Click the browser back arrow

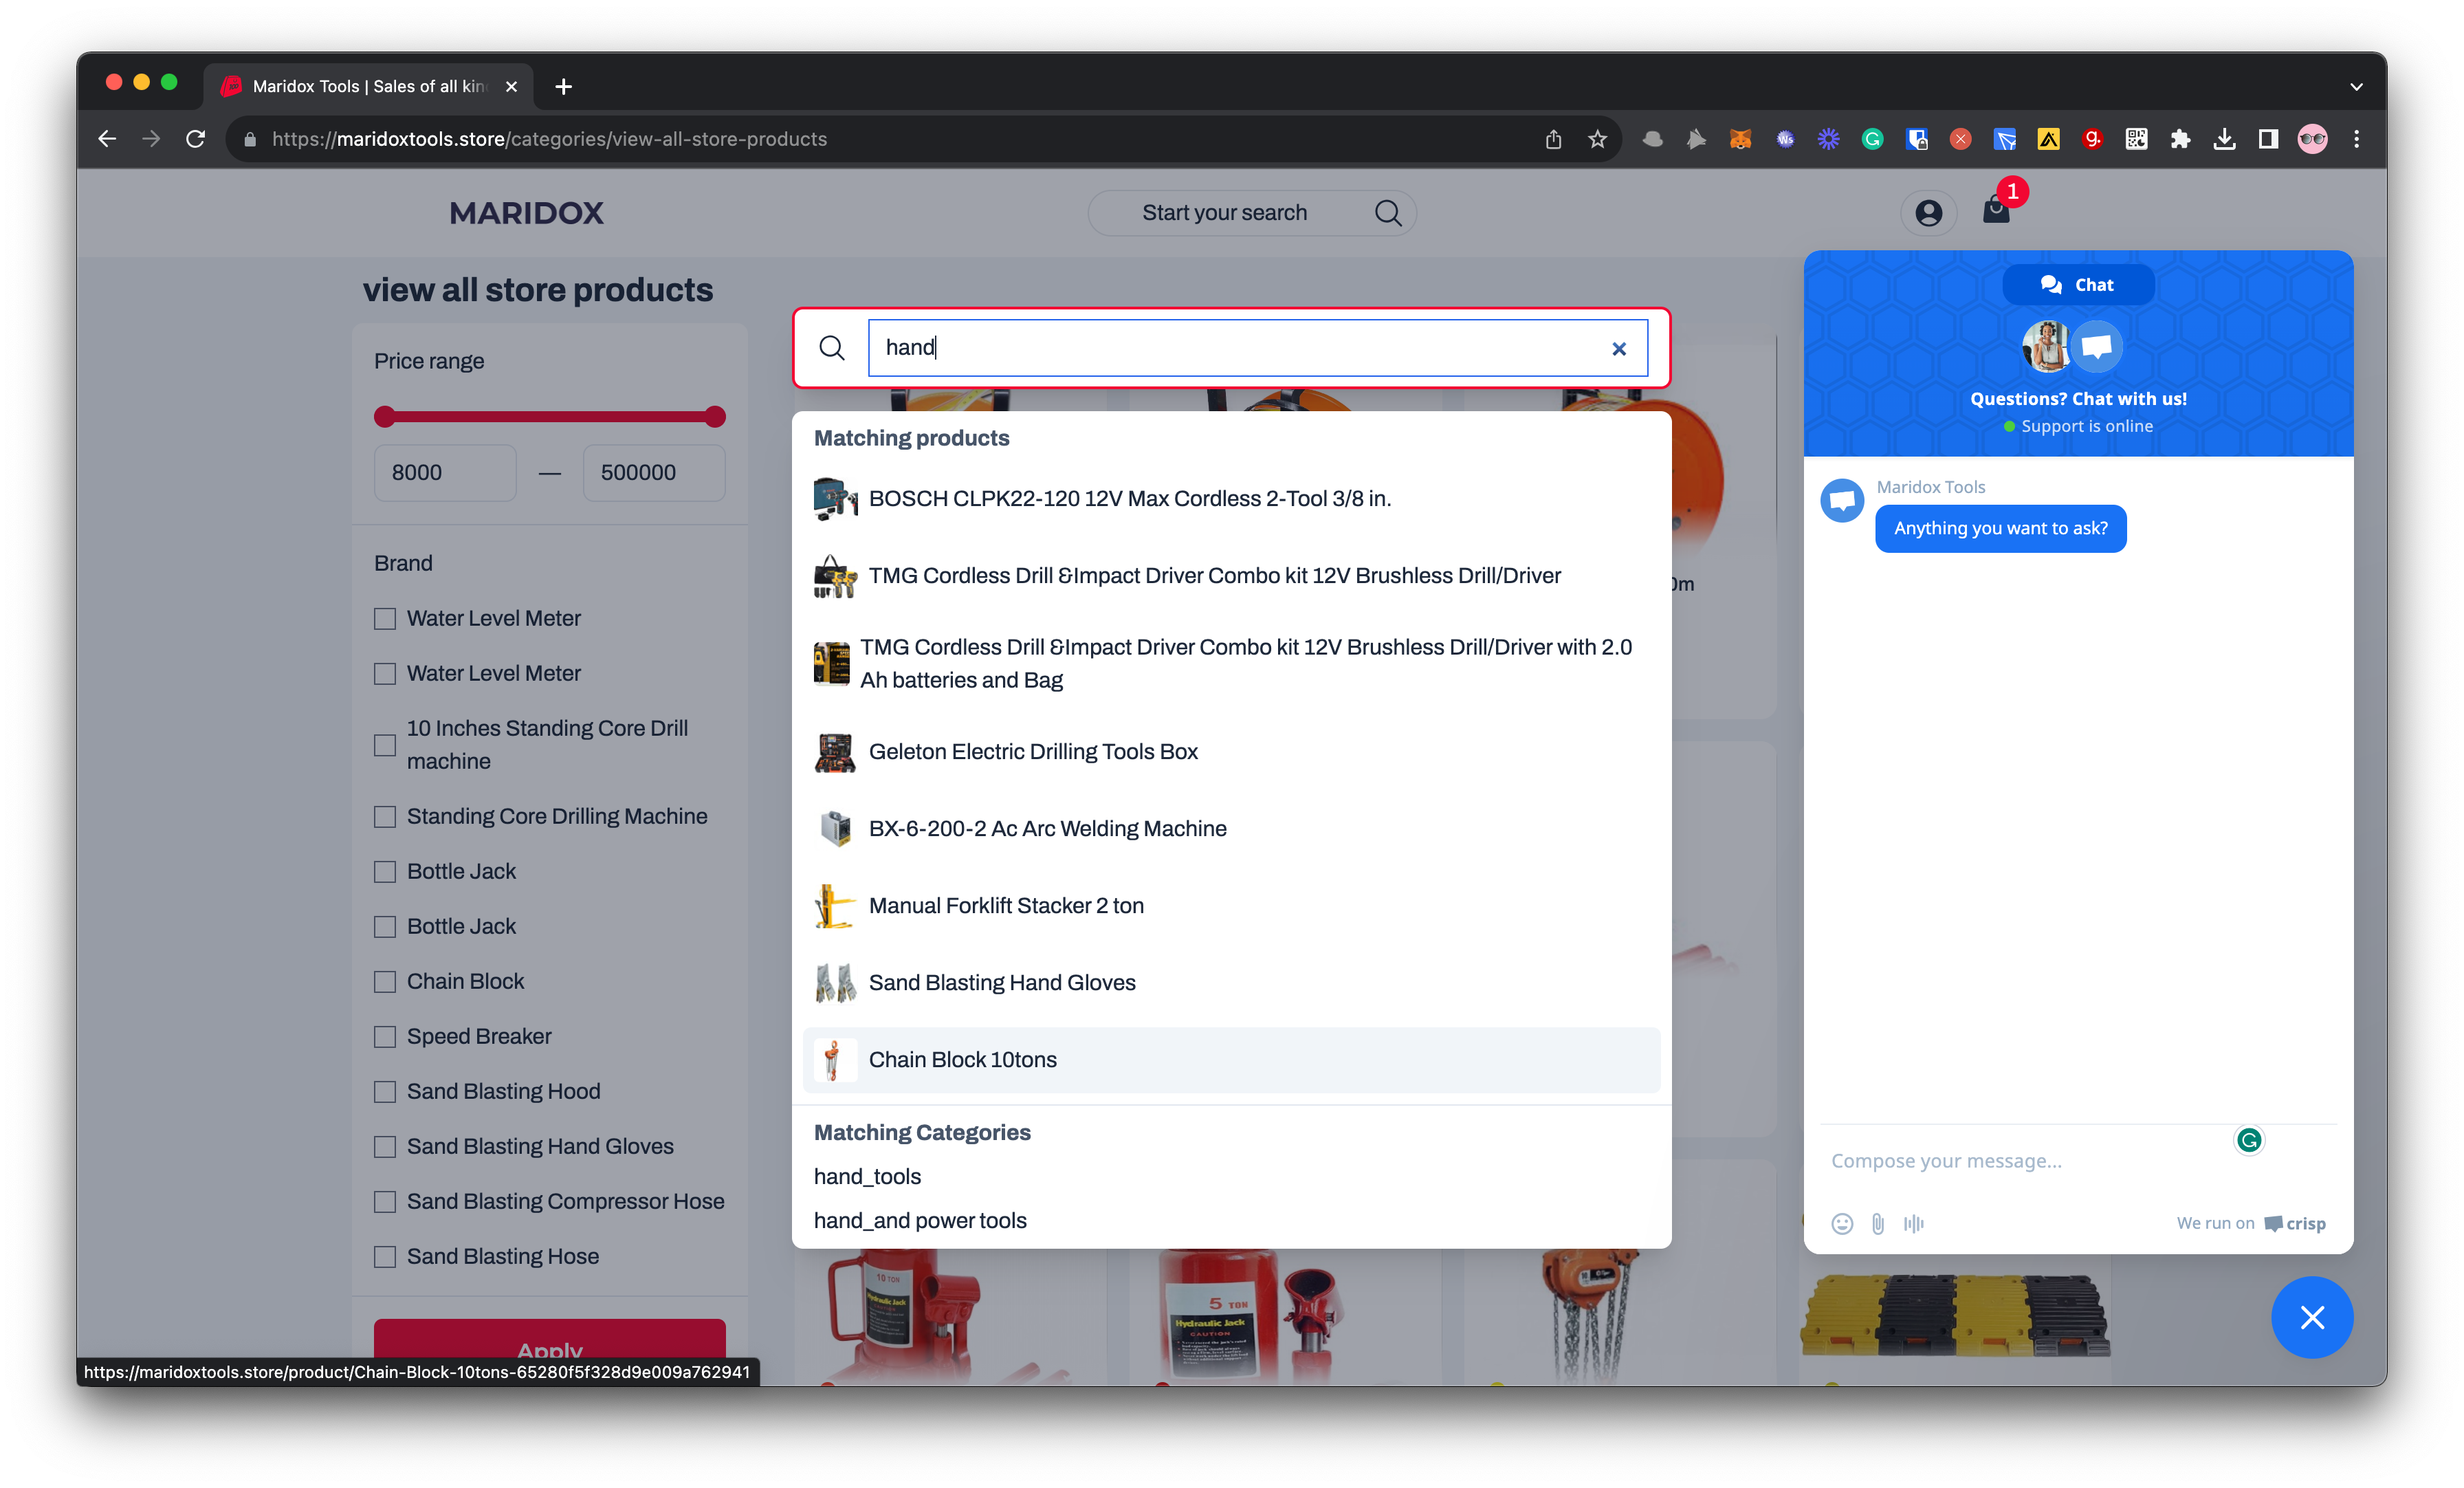click(107, 139)
